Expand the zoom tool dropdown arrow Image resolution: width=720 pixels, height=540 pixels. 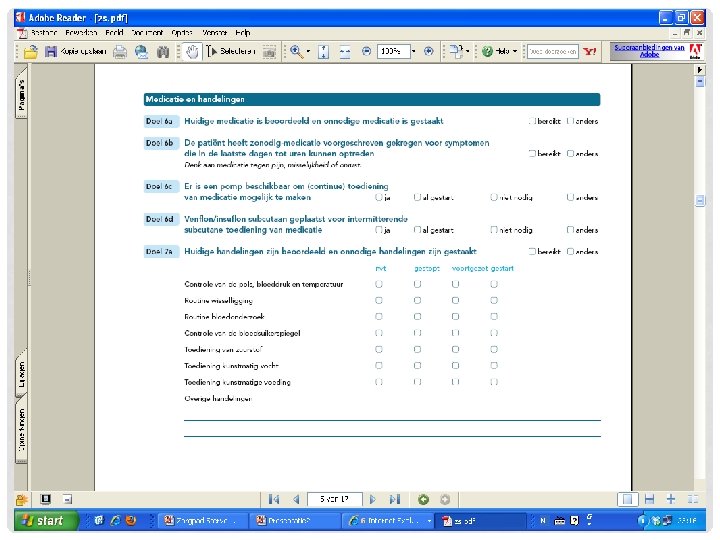point(308,51)
